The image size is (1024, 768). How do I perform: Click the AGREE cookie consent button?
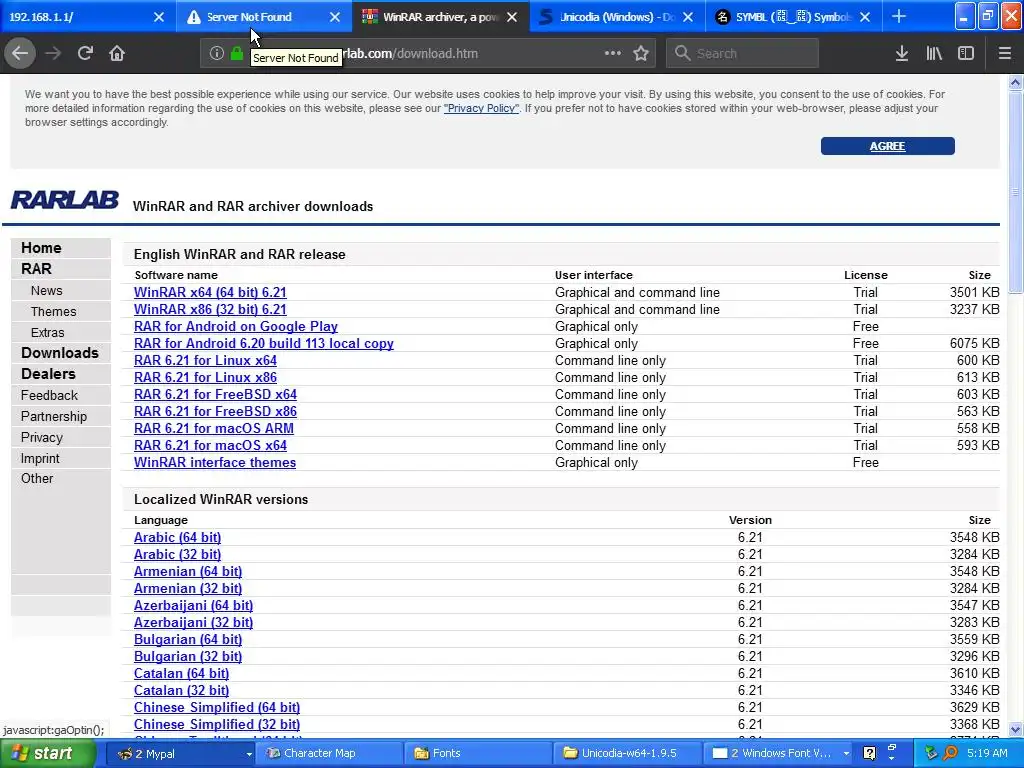pyautogui.click(x=888, y=146)
